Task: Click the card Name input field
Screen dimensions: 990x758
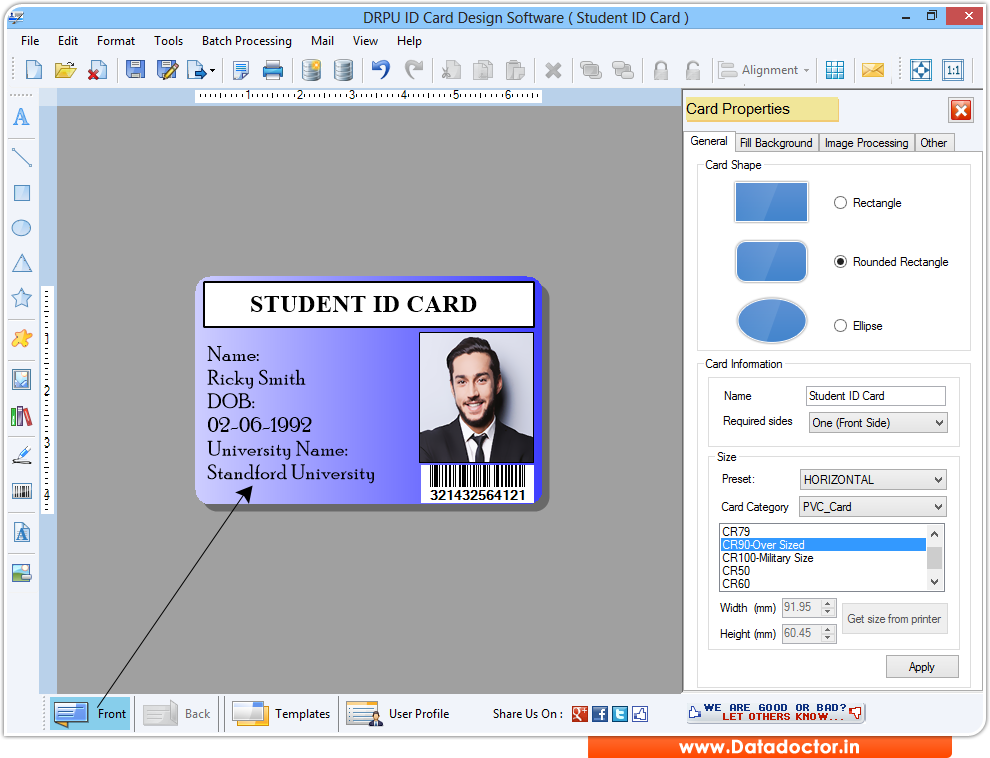Action: click(x=875, y=396)
